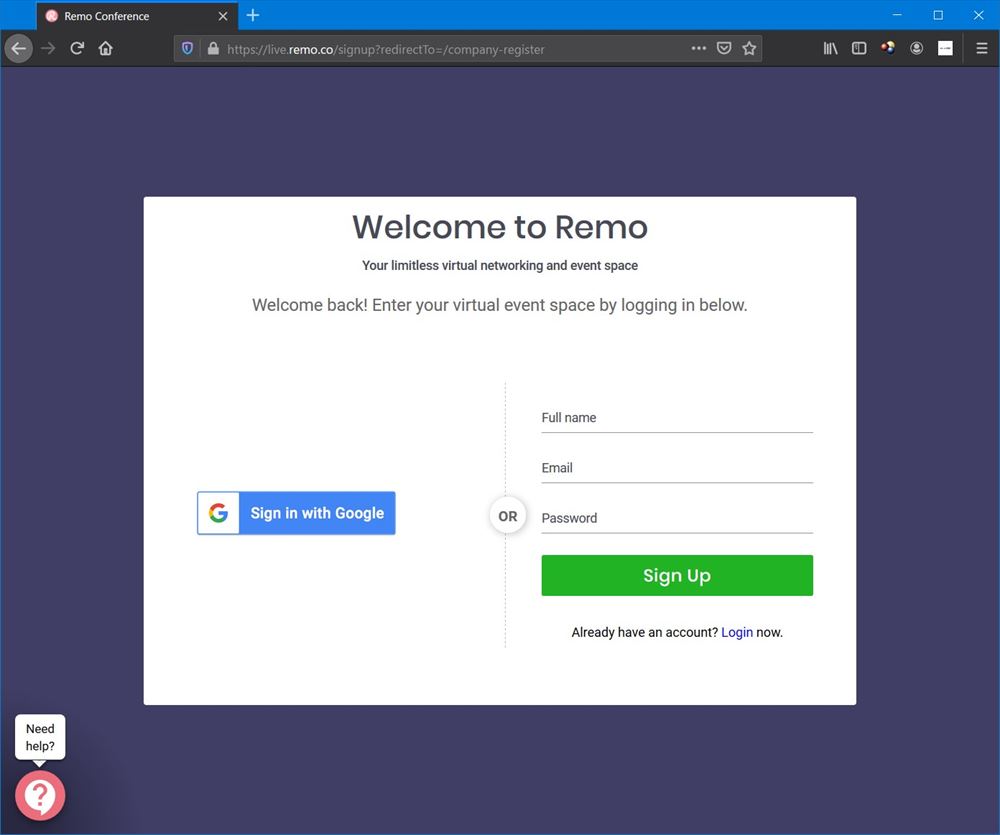Click the 'Welcome back!' login instruction text
1000x835 pixels.
point(500,305)
